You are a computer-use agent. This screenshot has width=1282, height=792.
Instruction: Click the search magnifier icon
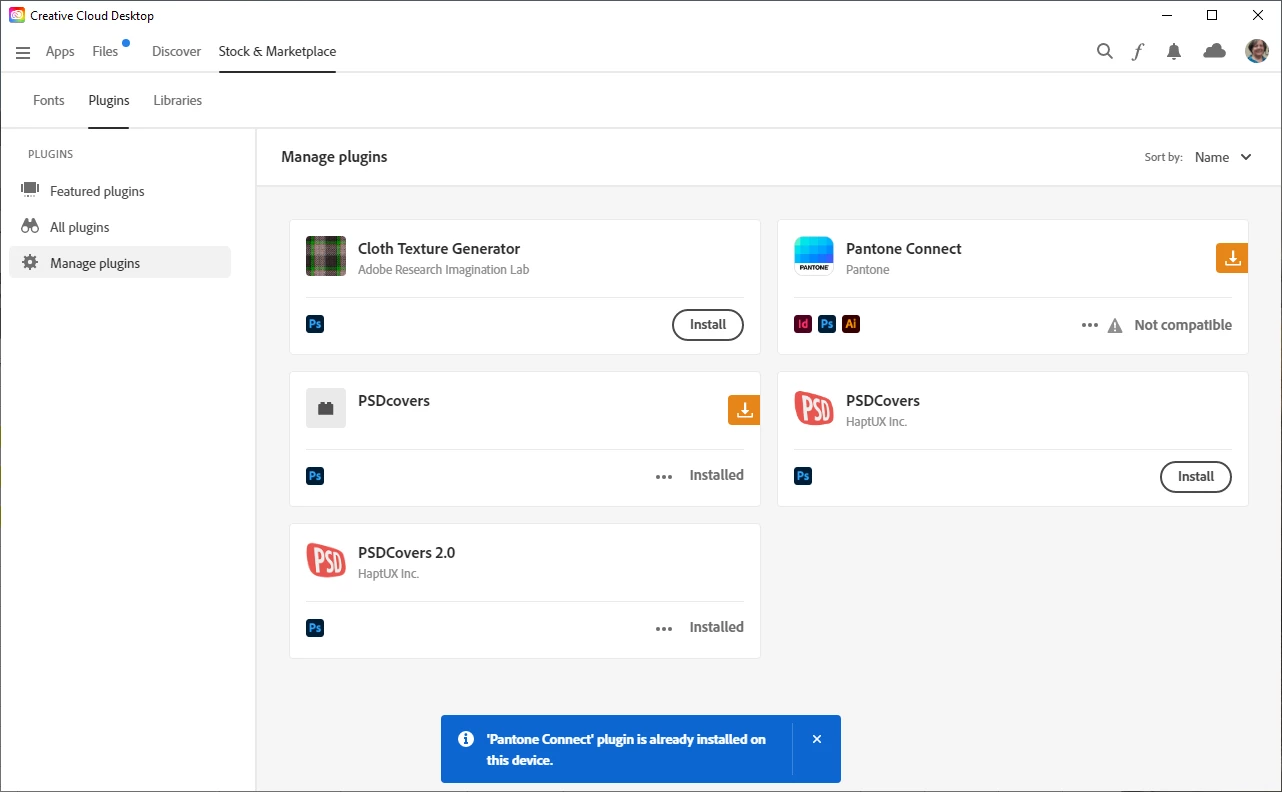(1105, 51)
